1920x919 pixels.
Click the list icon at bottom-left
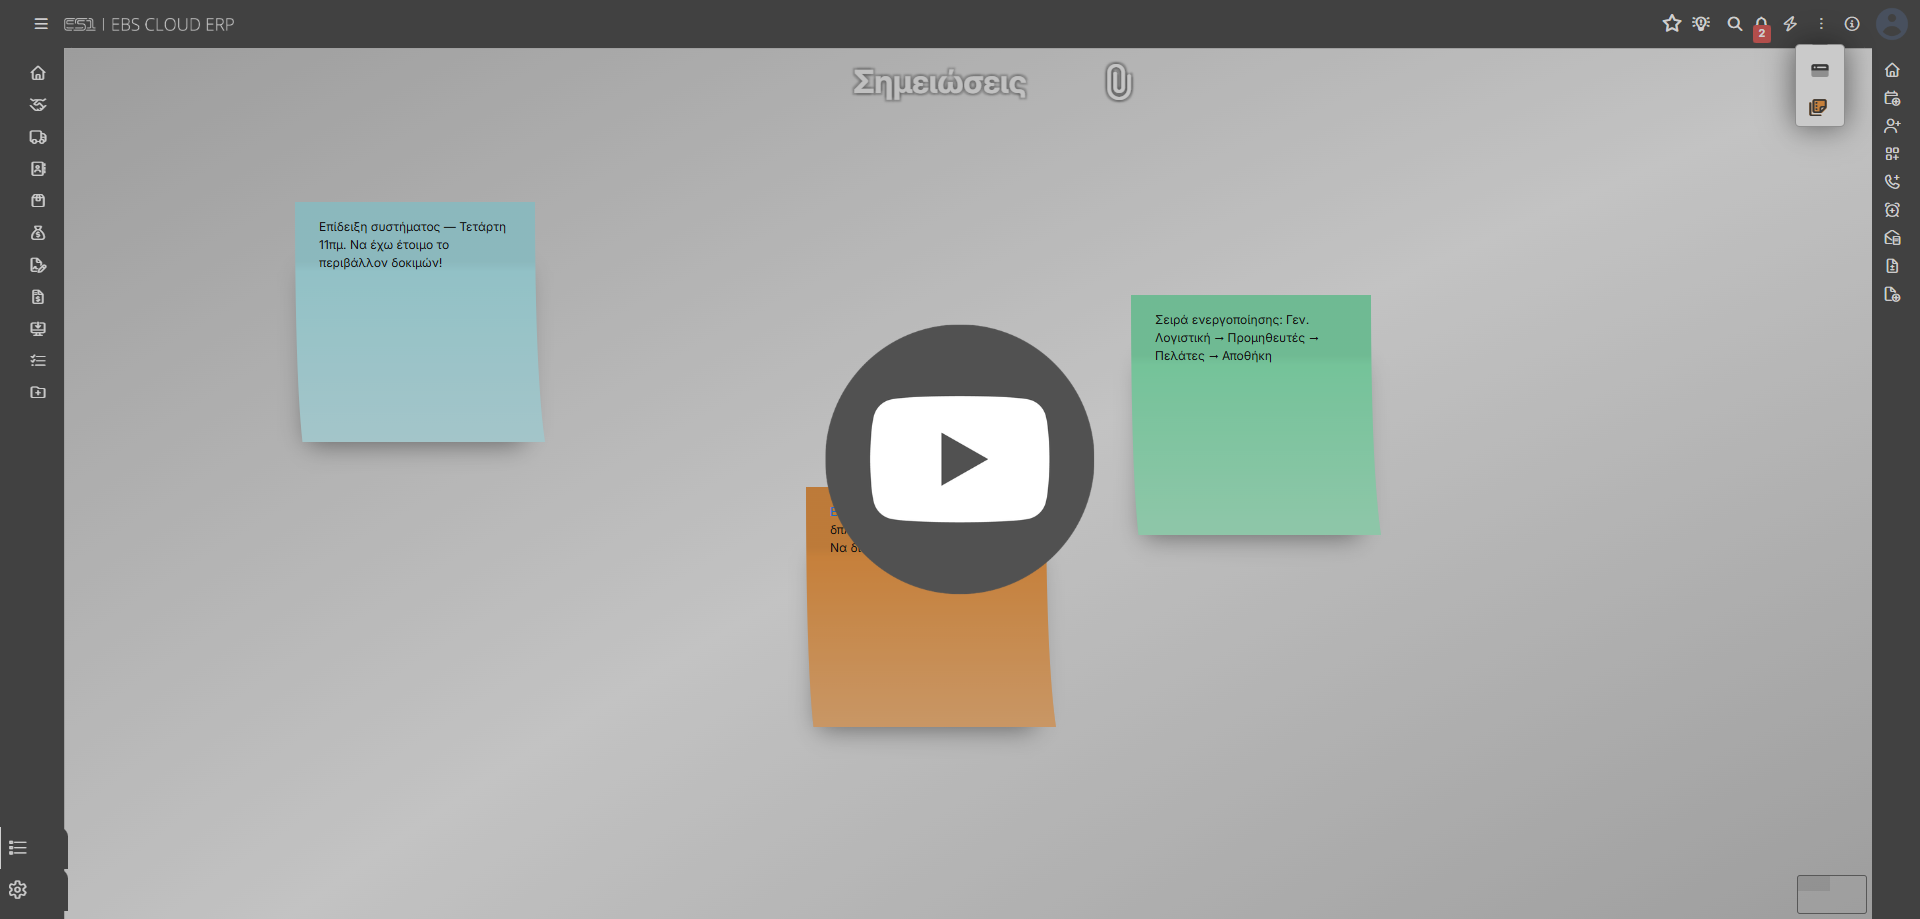[18, 848]
